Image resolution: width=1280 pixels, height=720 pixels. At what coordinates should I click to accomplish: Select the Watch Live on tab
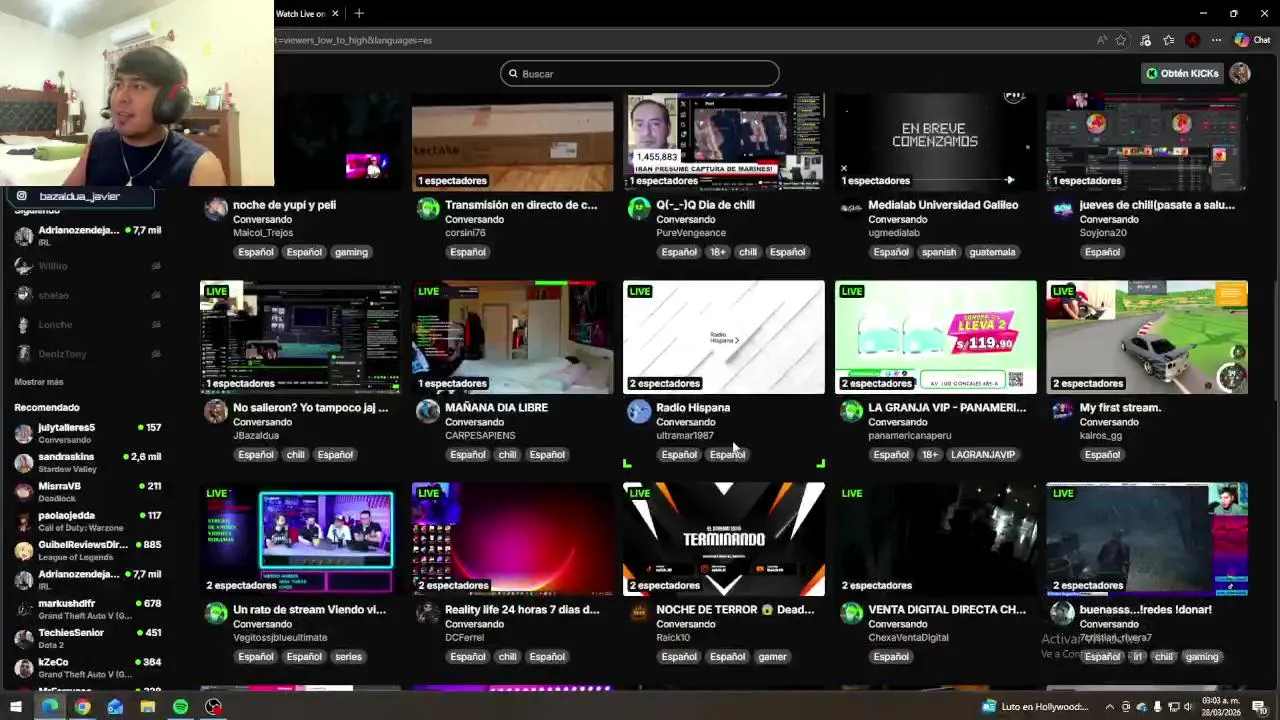[300, 13]
